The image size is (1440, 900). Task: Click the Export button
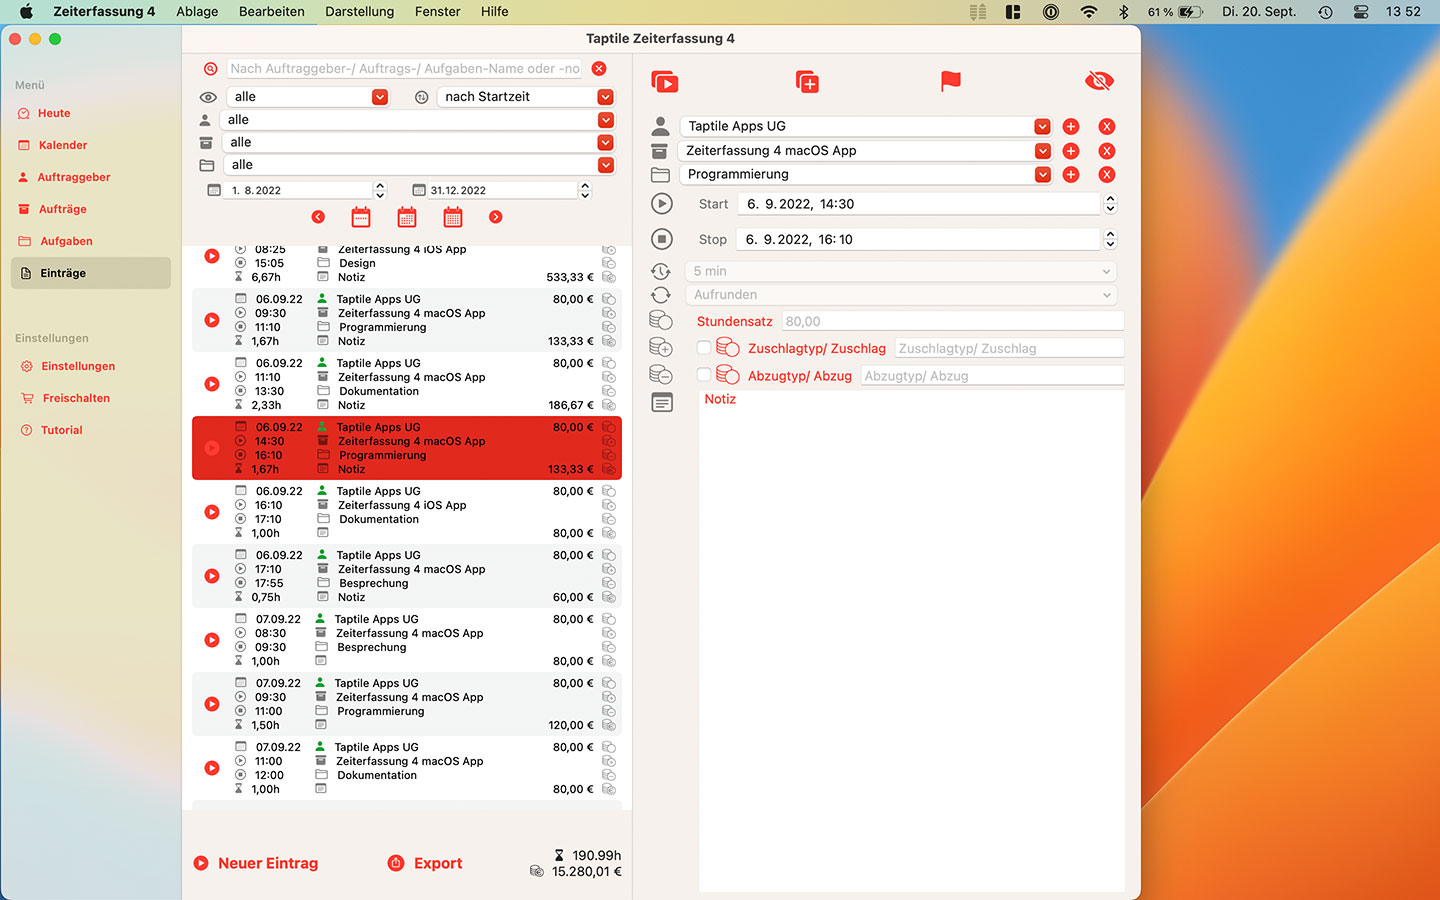425,863
